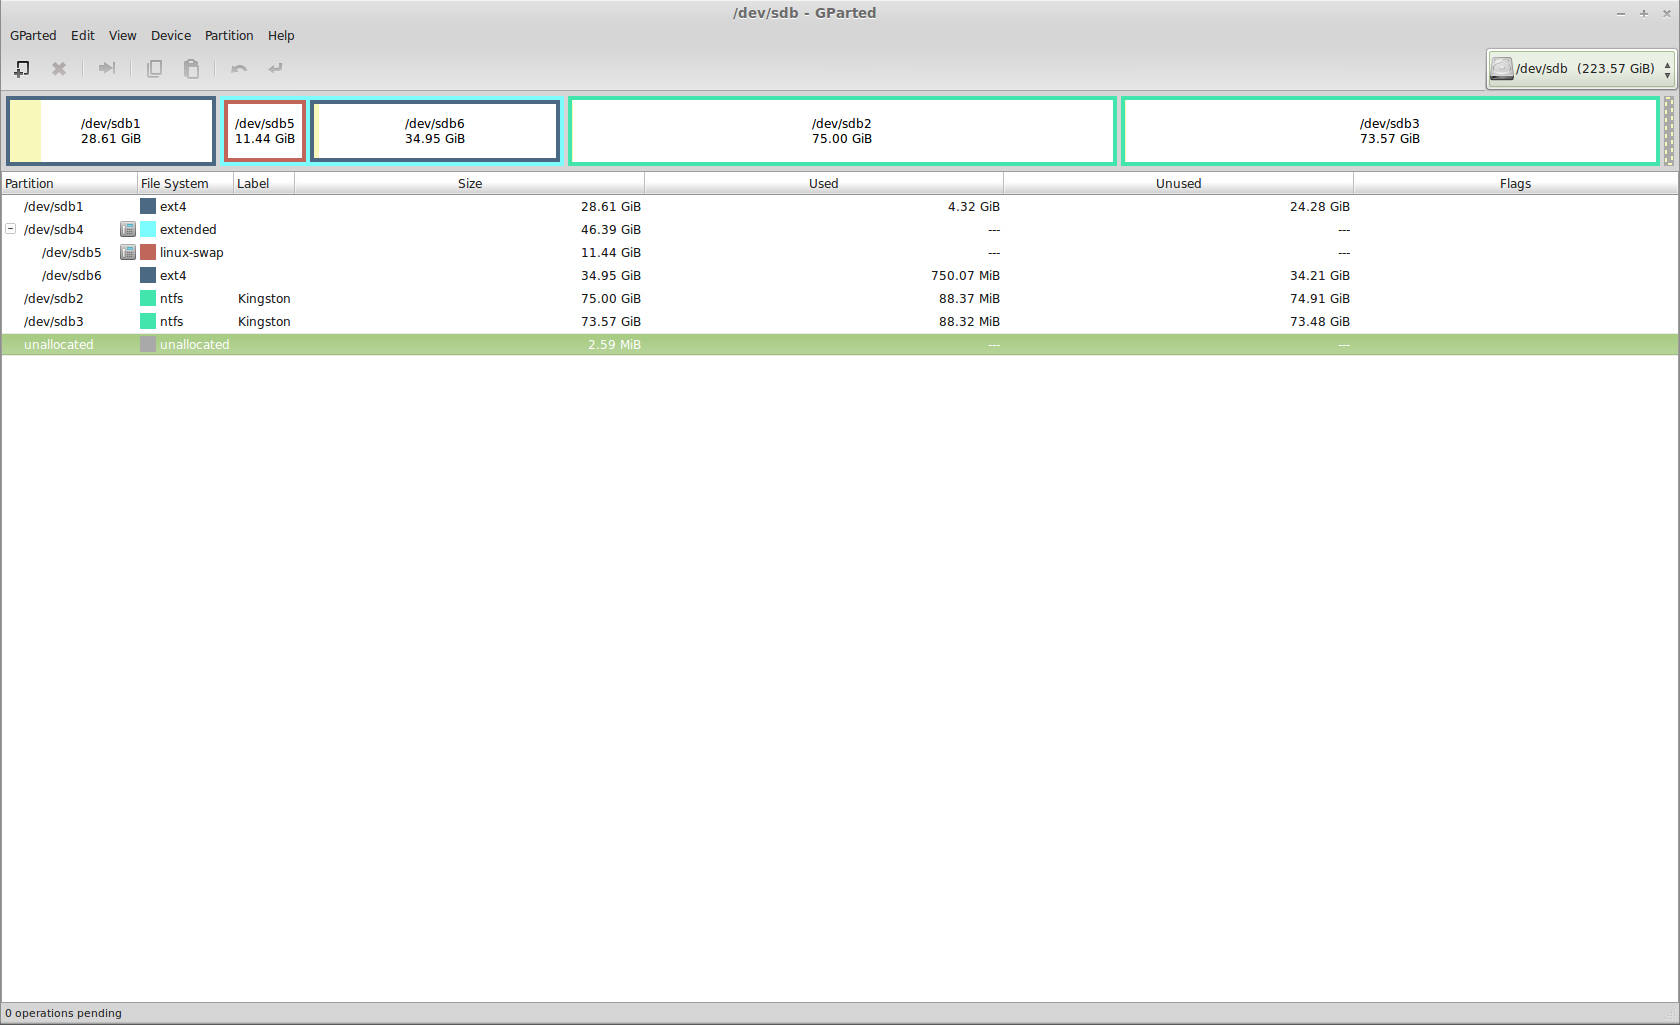
Task: Select the /dev/sdb5 row in the list
Action: pos(840,252)
